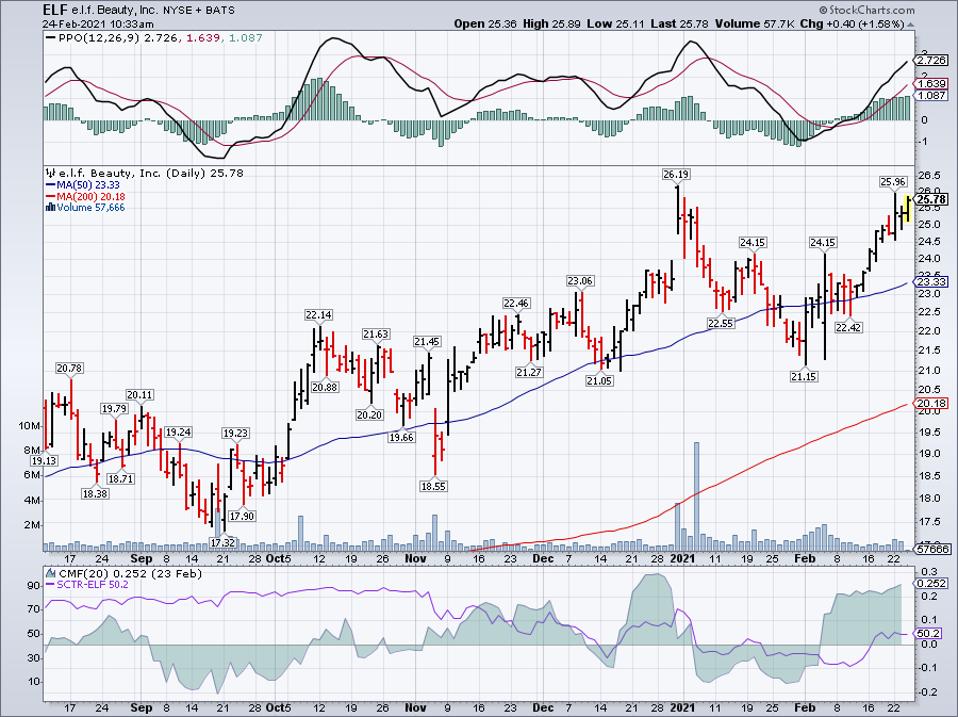Click the black PPO legend line marker
The height and width of the screenshot is (717, 958).
click(51, 38)
